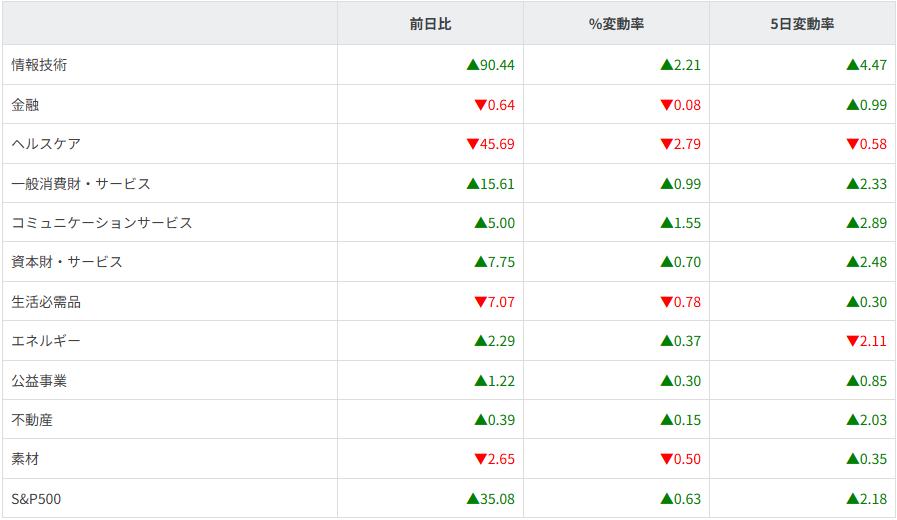Click the red down triangle before 7.07
897x520 pixels.
point(481,302)
